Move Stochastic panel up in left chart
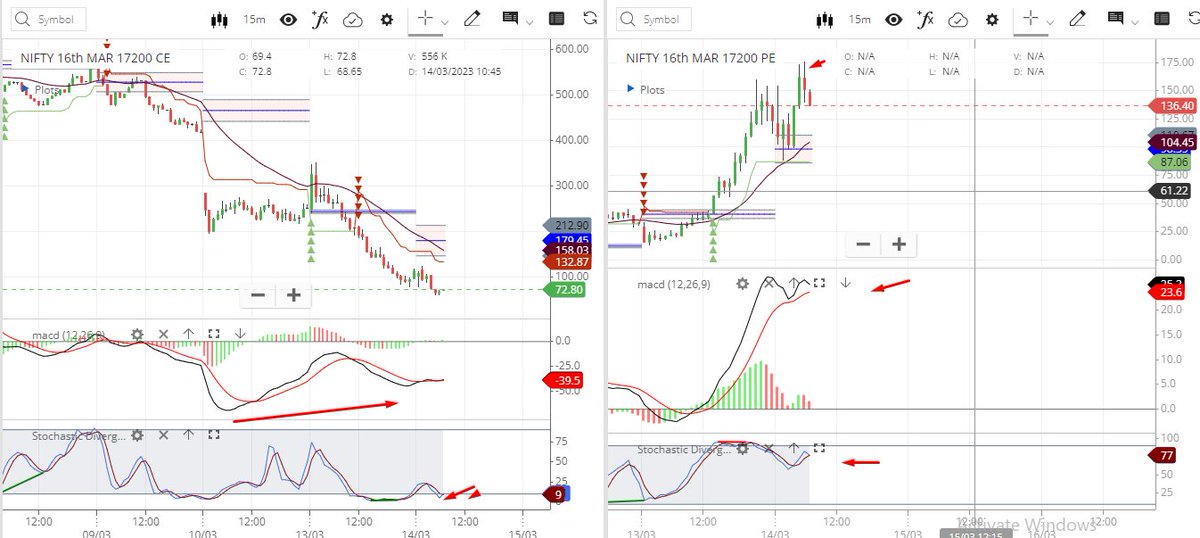 pyautogui.click(x=189, y=435)
